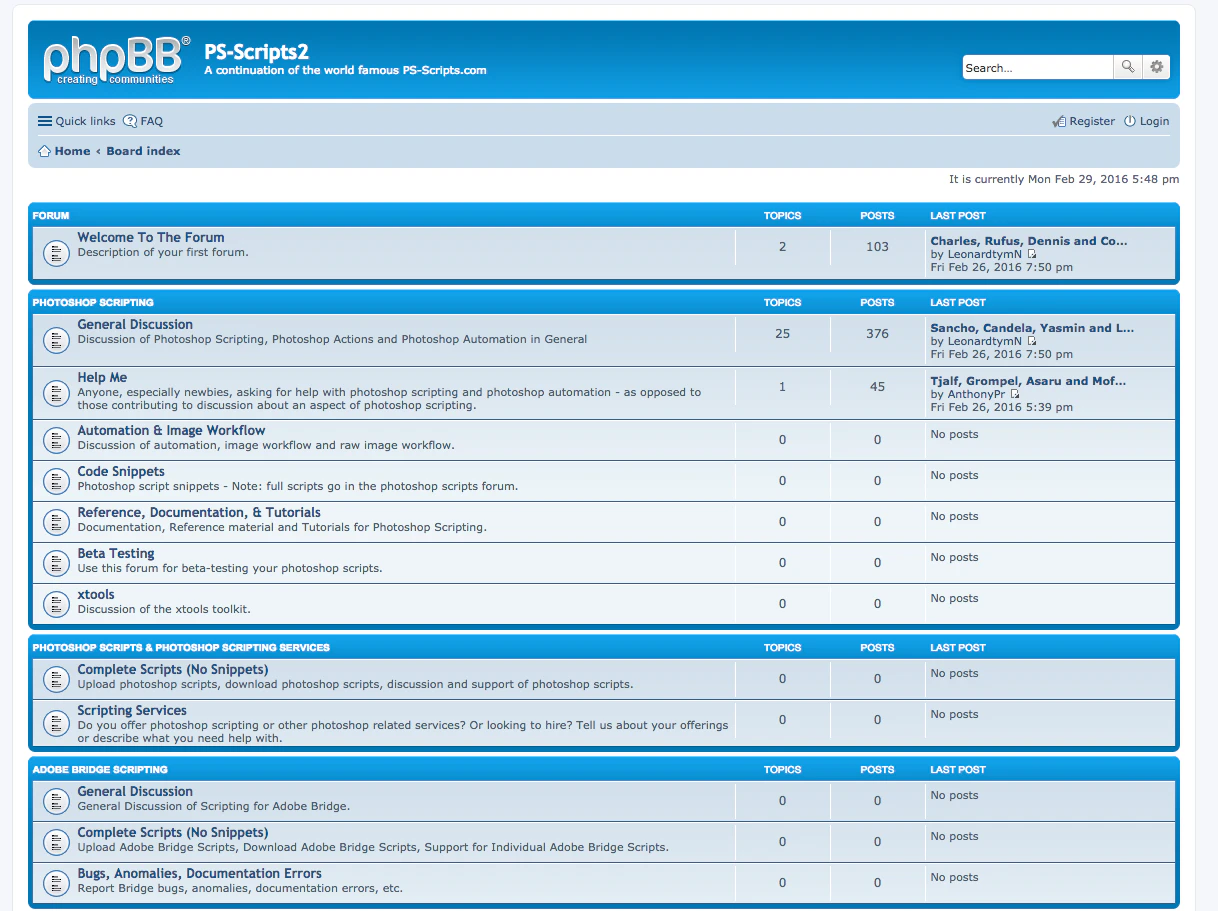Screen dimensions: 1218x911
Task: Click the 103 posts count
Action: pyautogui.click(x=877, y=247)
